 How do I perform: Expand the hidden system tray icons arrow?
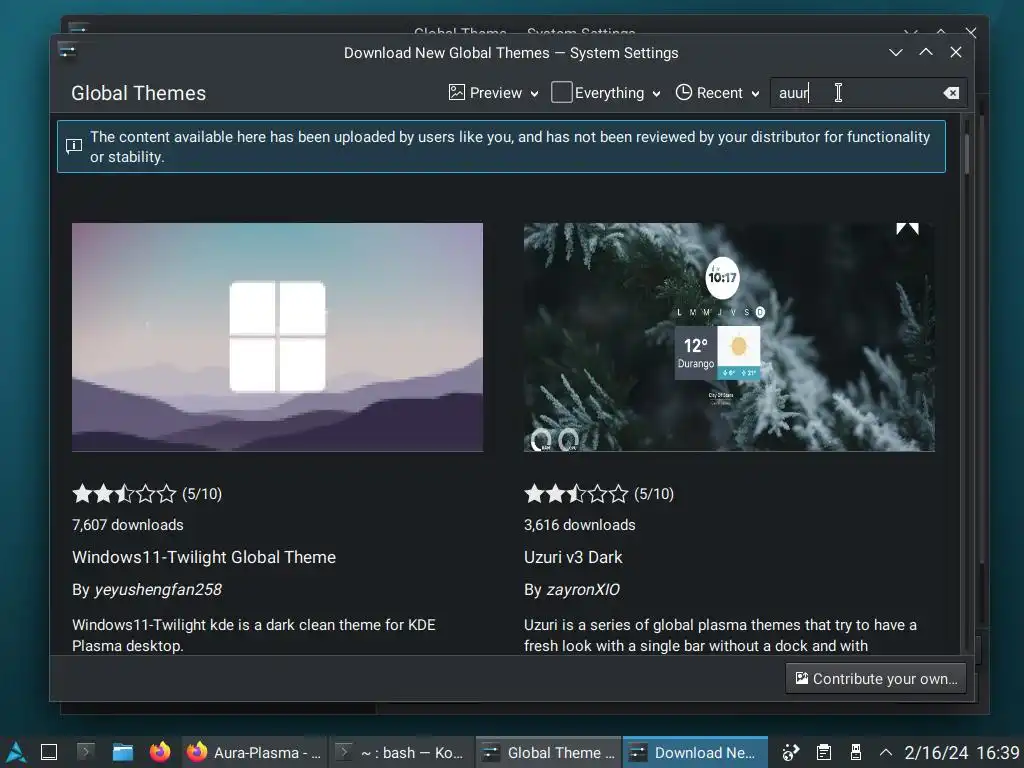coord(886,752)
